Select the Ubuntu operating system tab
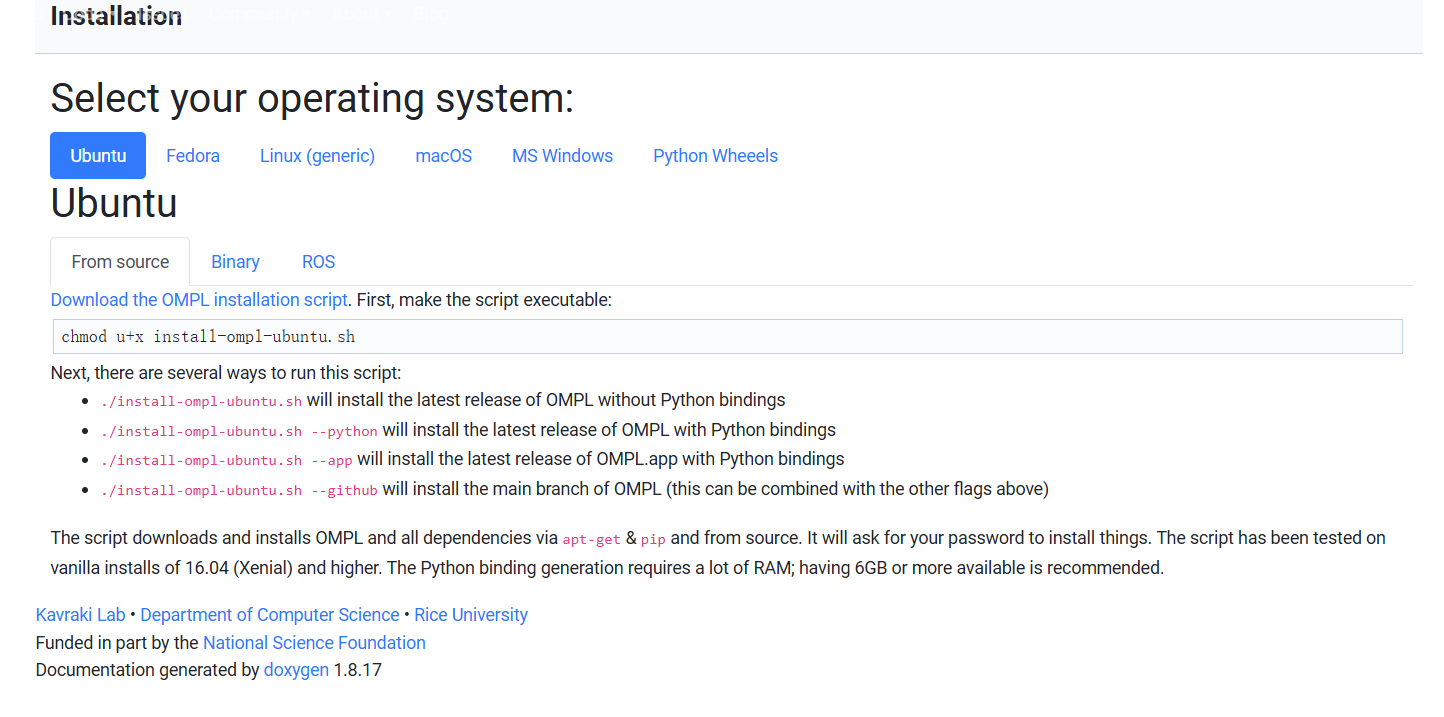 click(x=97, y=155)
